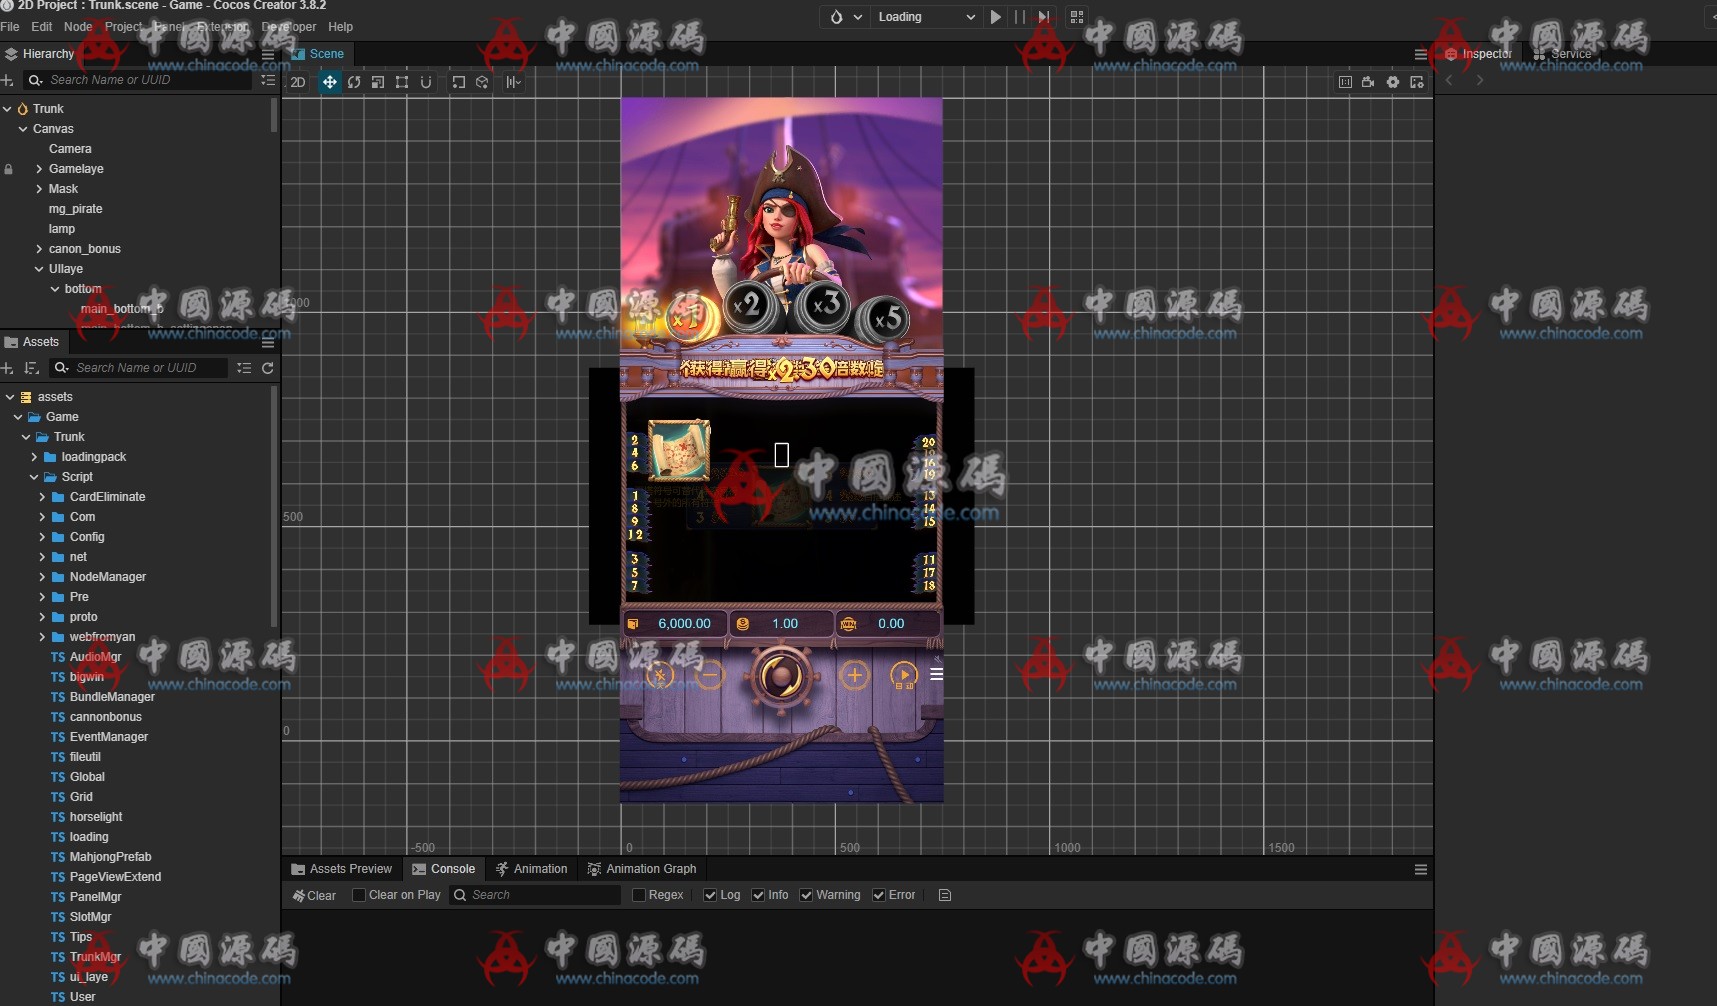Viewport: 1717px width, 1006px height.
Task: Click the console Clear button
Action: click(x=314, y=895)
